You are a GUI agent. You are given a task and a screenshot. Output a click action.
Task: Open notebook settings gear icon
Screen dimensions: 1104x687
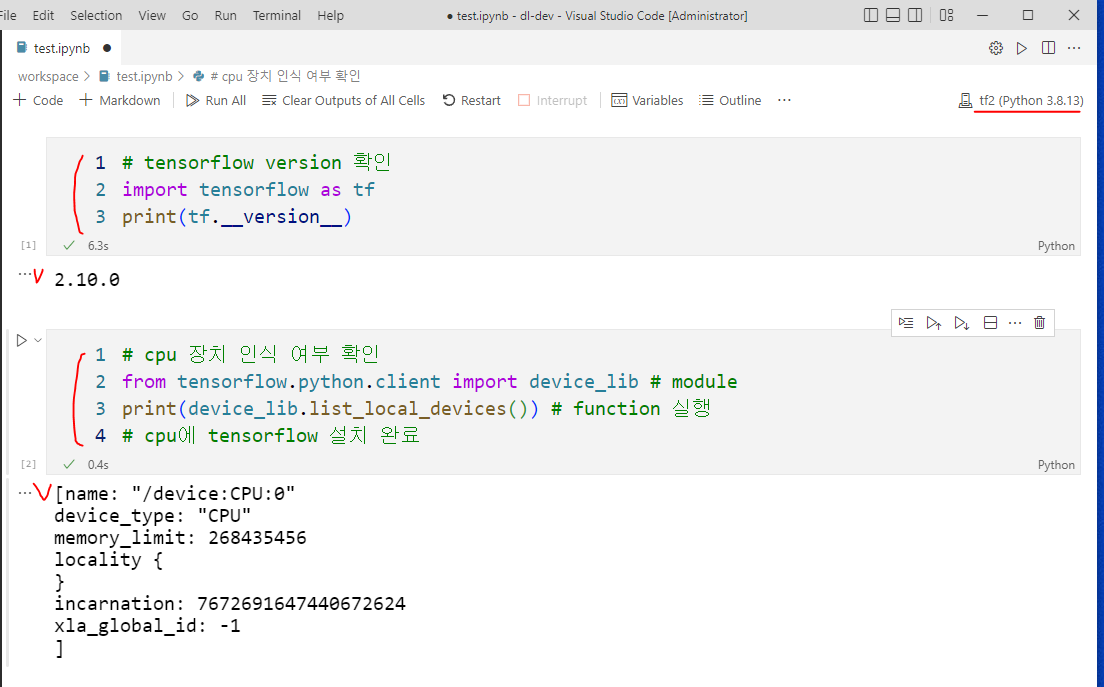point(996,48)
